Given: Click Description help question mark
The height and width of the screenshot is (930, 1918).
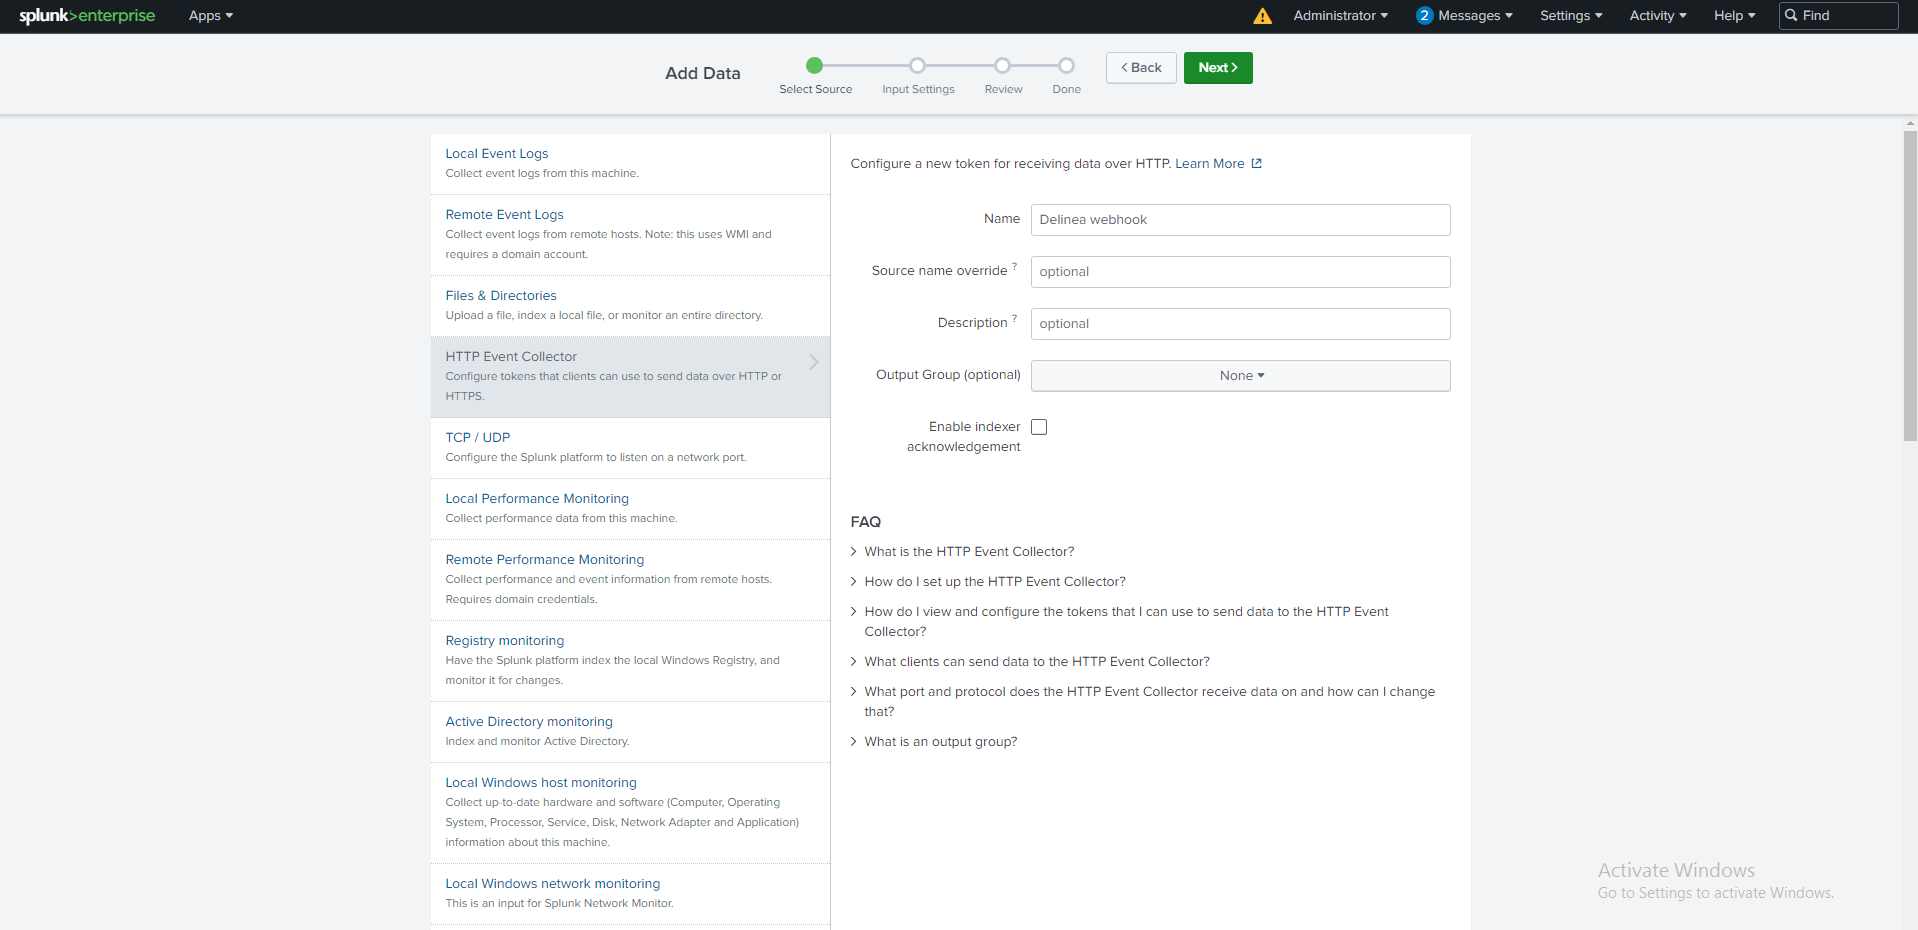Looking at the screenshot, I should click(x=1014, y=319).
